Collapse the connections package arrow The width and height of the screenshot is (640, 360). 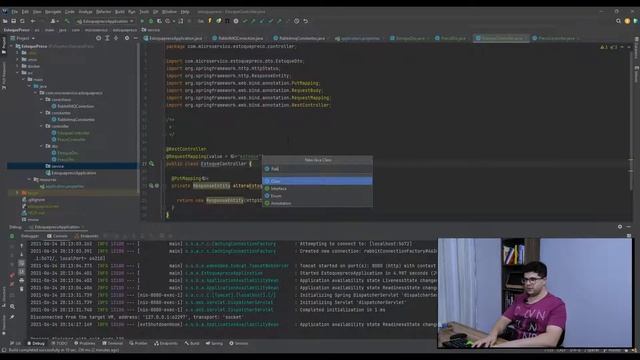pyautogui.click(x=42, y=99)
